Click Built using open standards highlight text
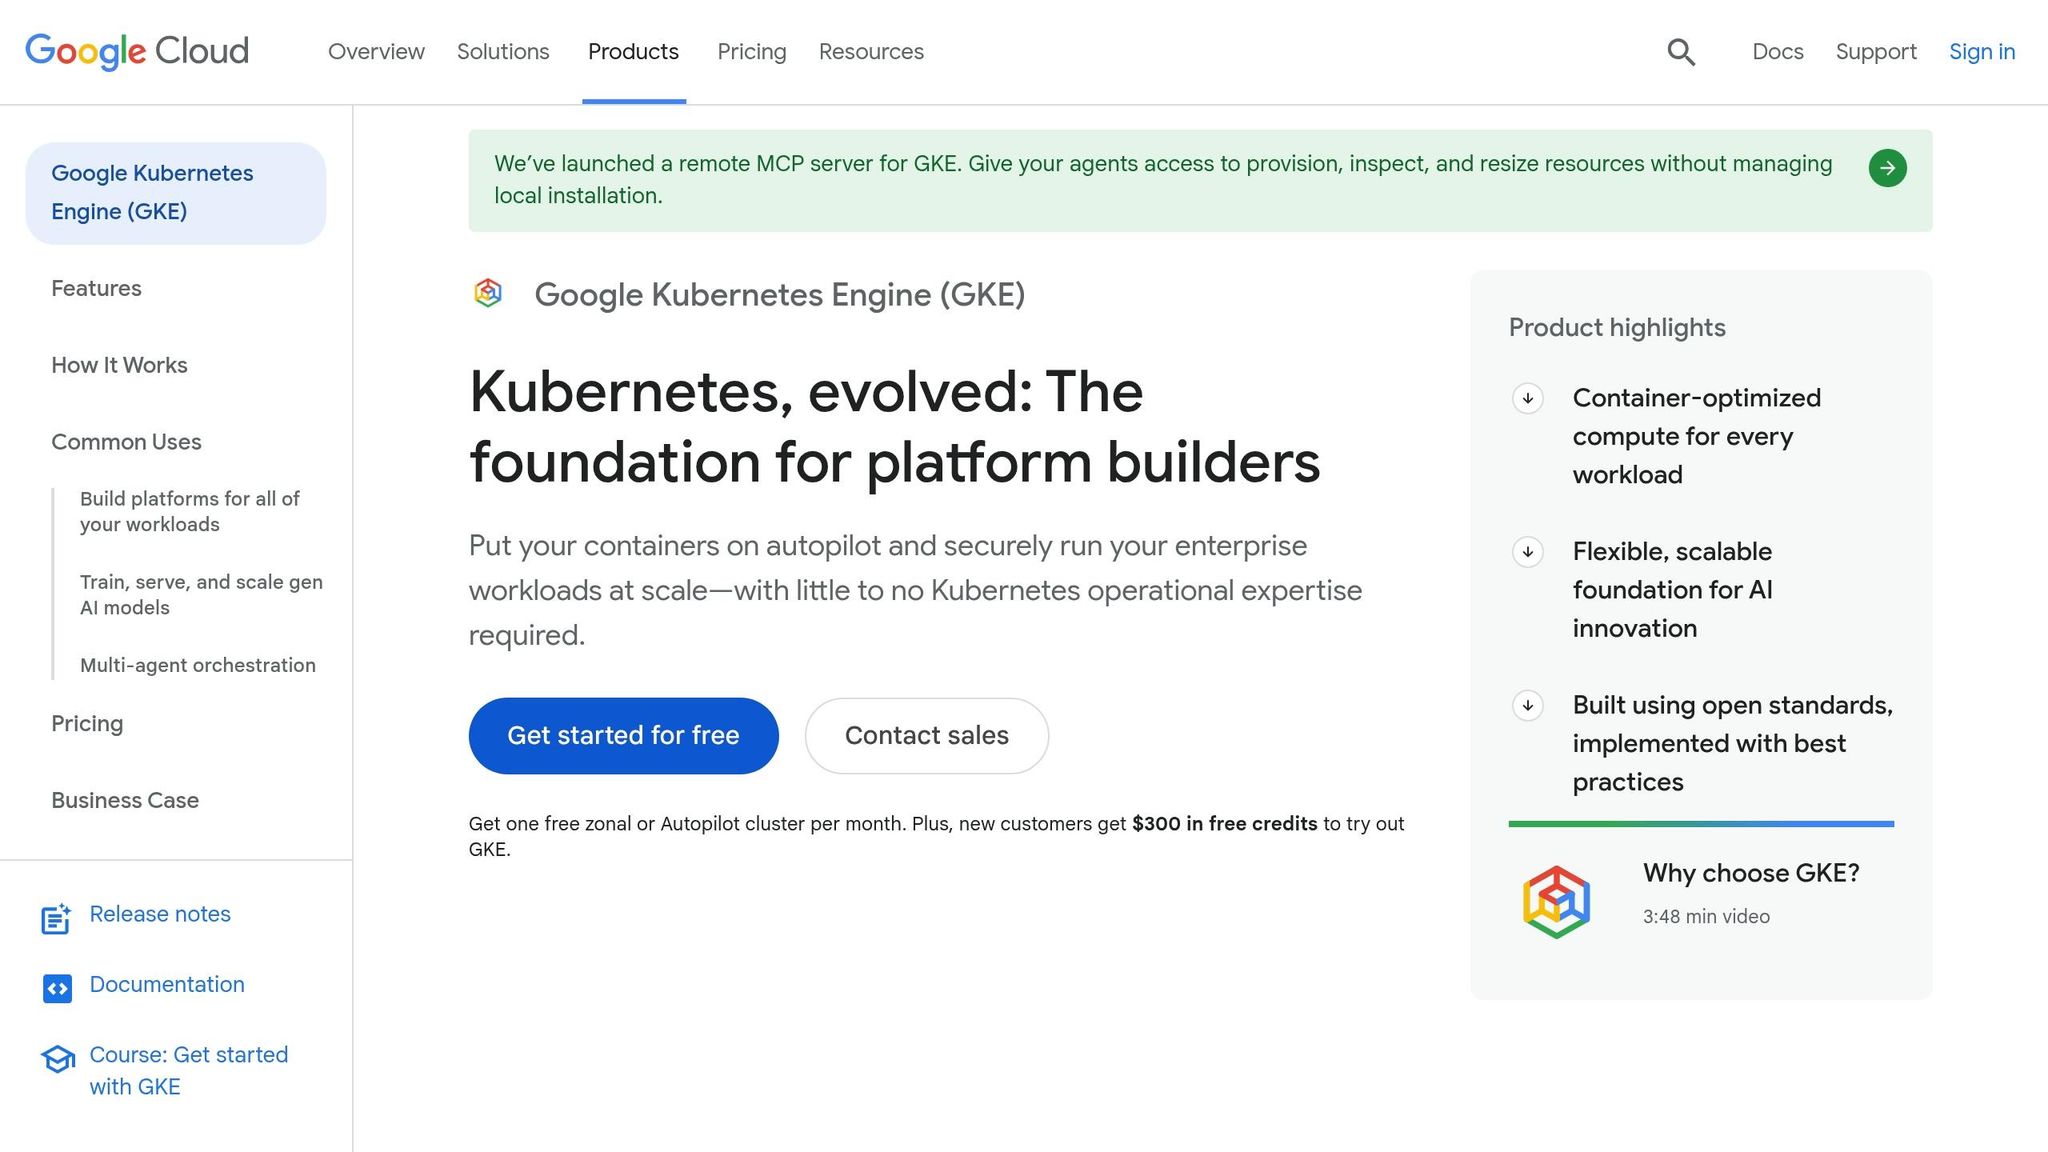2048x1152 pixels. click(x=1733, y=744)
